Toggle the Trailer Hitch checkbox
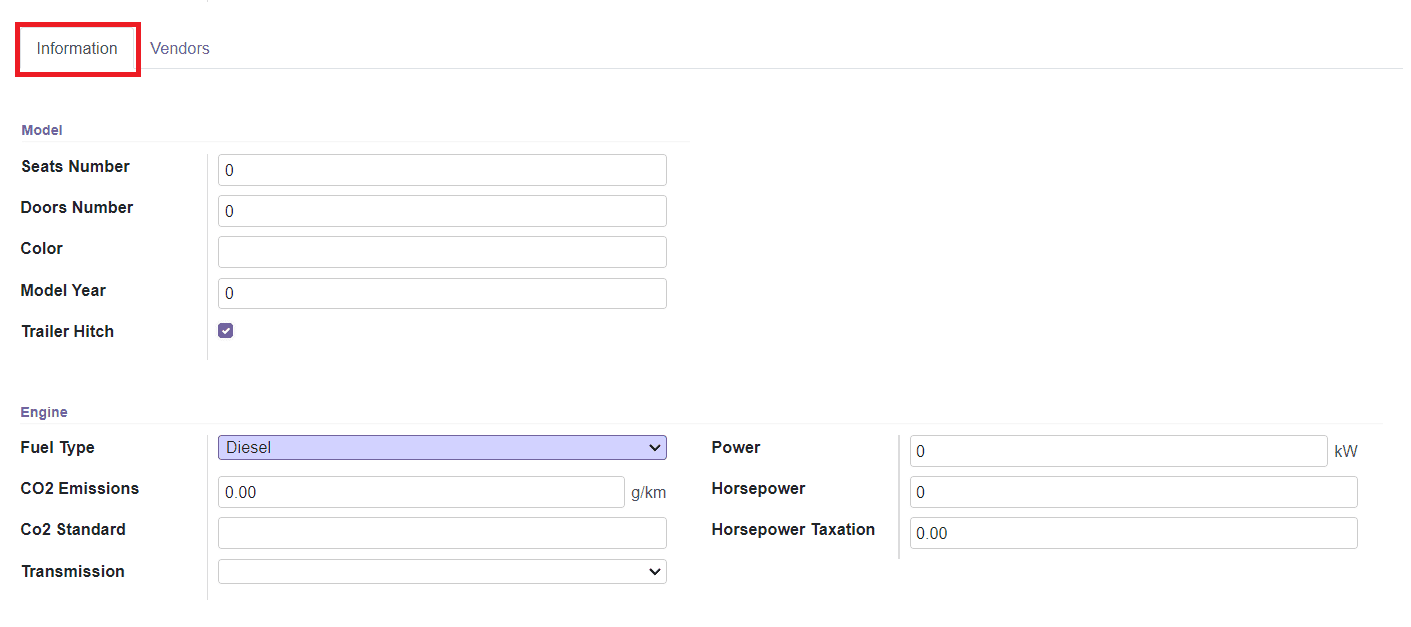 pos(225,329)
